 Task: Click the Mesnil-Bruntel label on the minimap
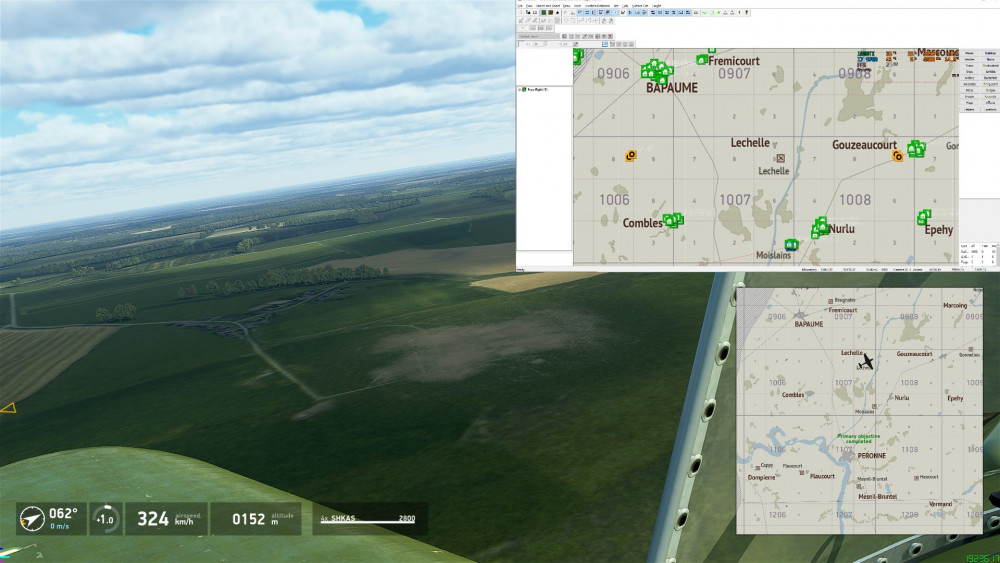coord(877,497)
